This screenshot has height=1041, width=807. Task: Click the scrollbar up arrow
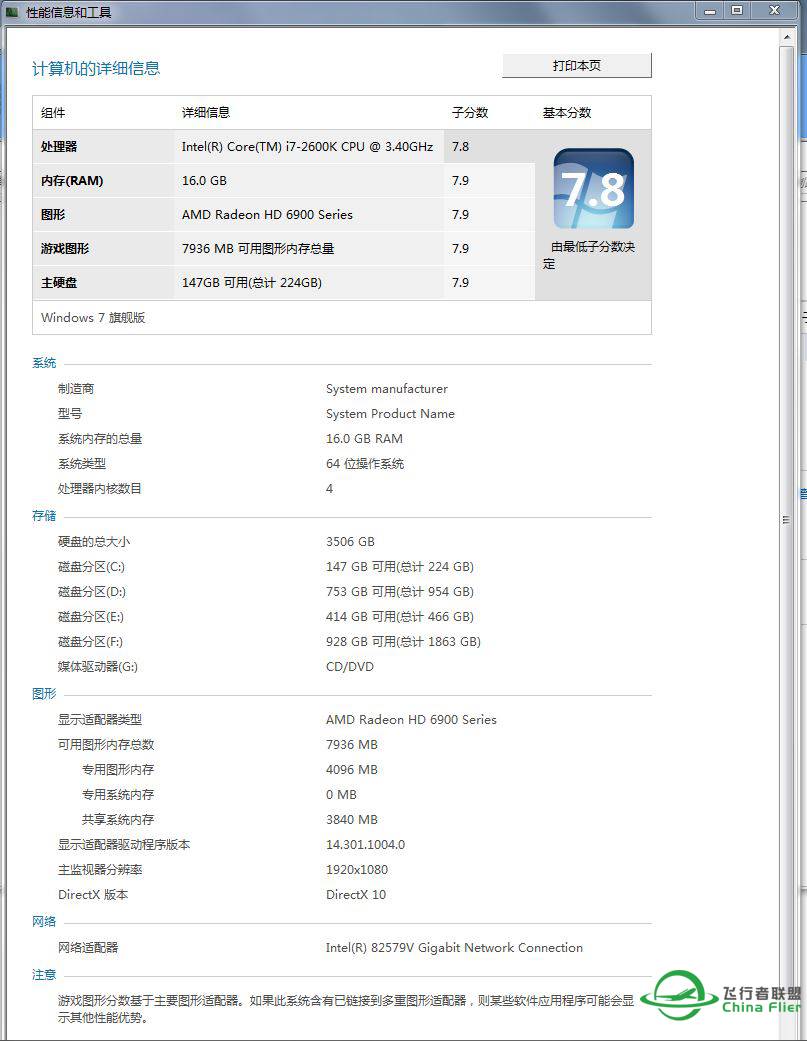pyautogui.click(x=786, y=37)
